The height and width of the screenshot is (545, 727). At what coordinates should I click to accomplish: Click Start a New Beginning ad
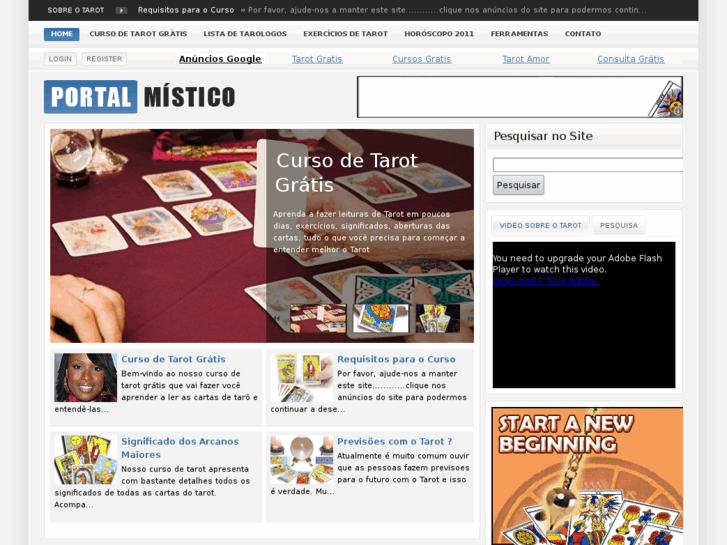point(587,476)
